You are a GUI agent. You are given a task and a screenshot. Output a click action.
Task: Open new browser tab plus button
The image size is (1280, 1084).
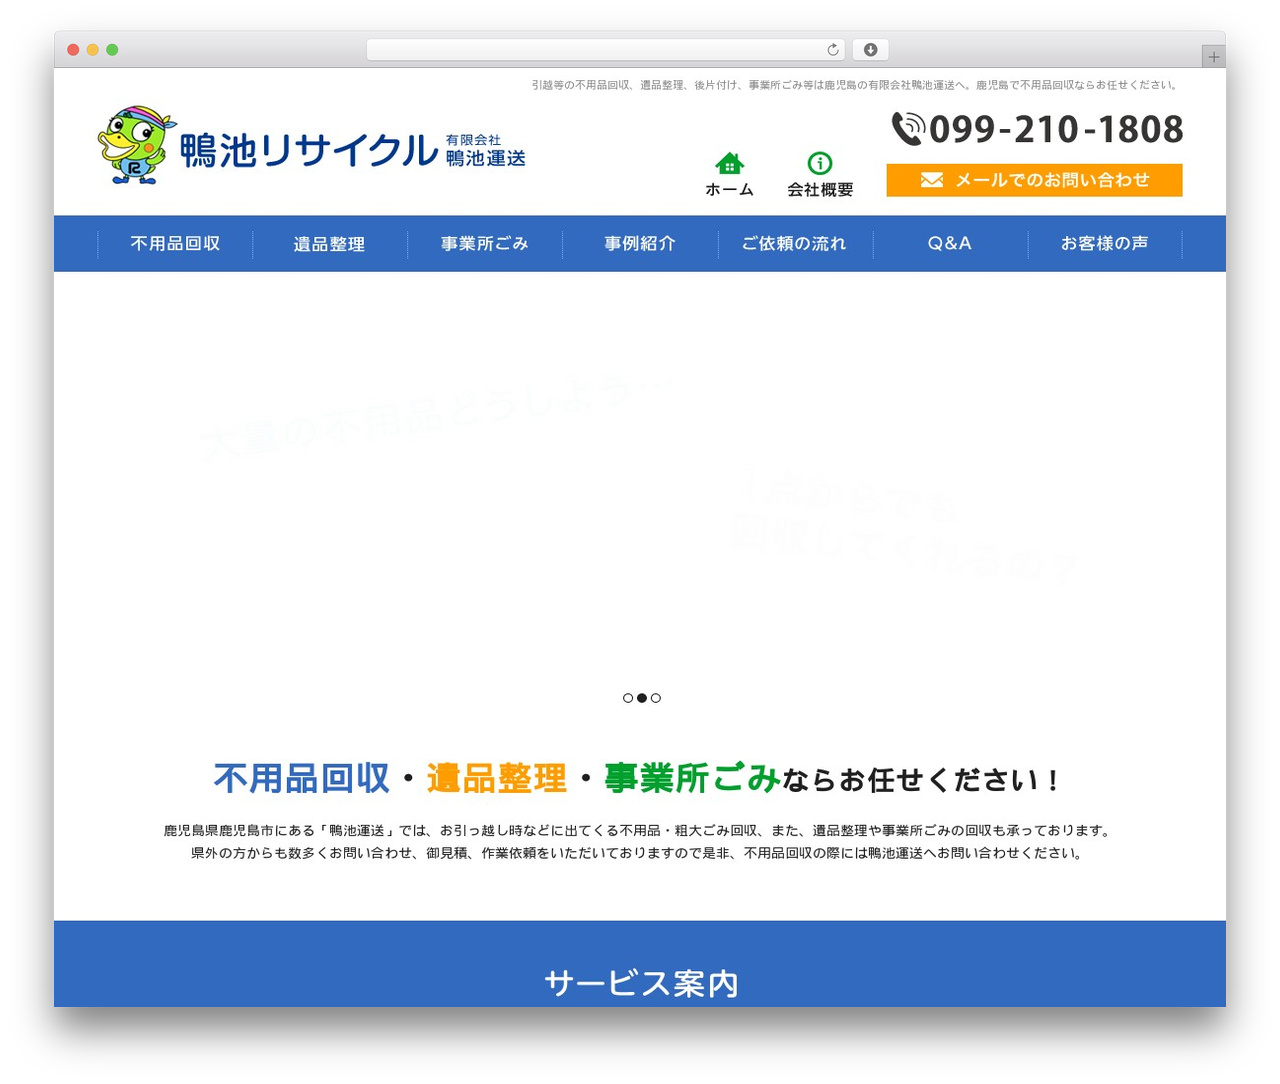coord(1213,57)
